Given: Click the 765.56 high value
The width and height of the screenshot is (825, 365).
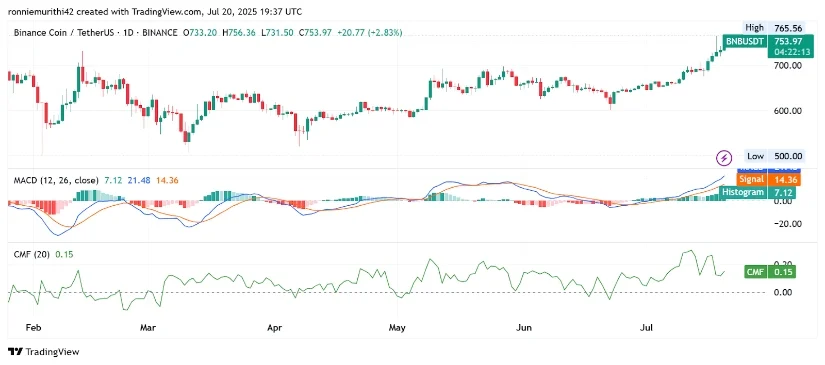Looking at the screenshot, I should pyautogui.click(x=787, y=27).
